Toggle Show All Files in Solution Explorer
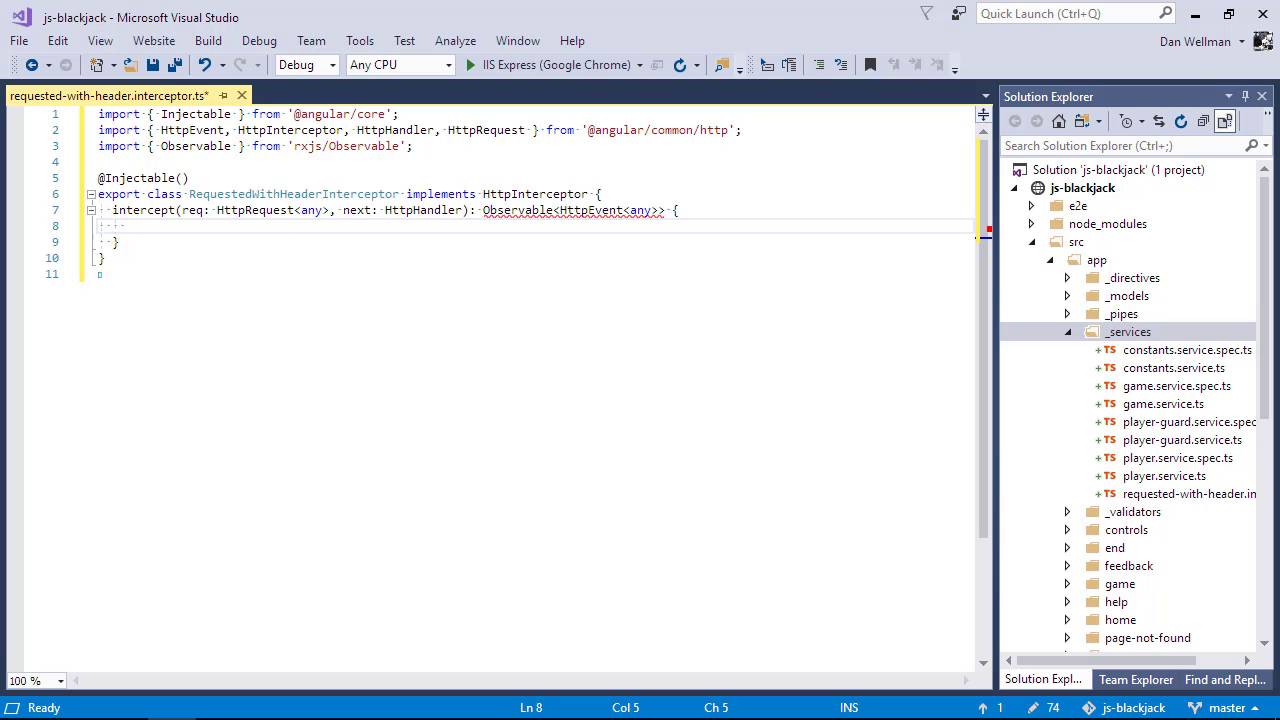 click(x=1225, y=121)
